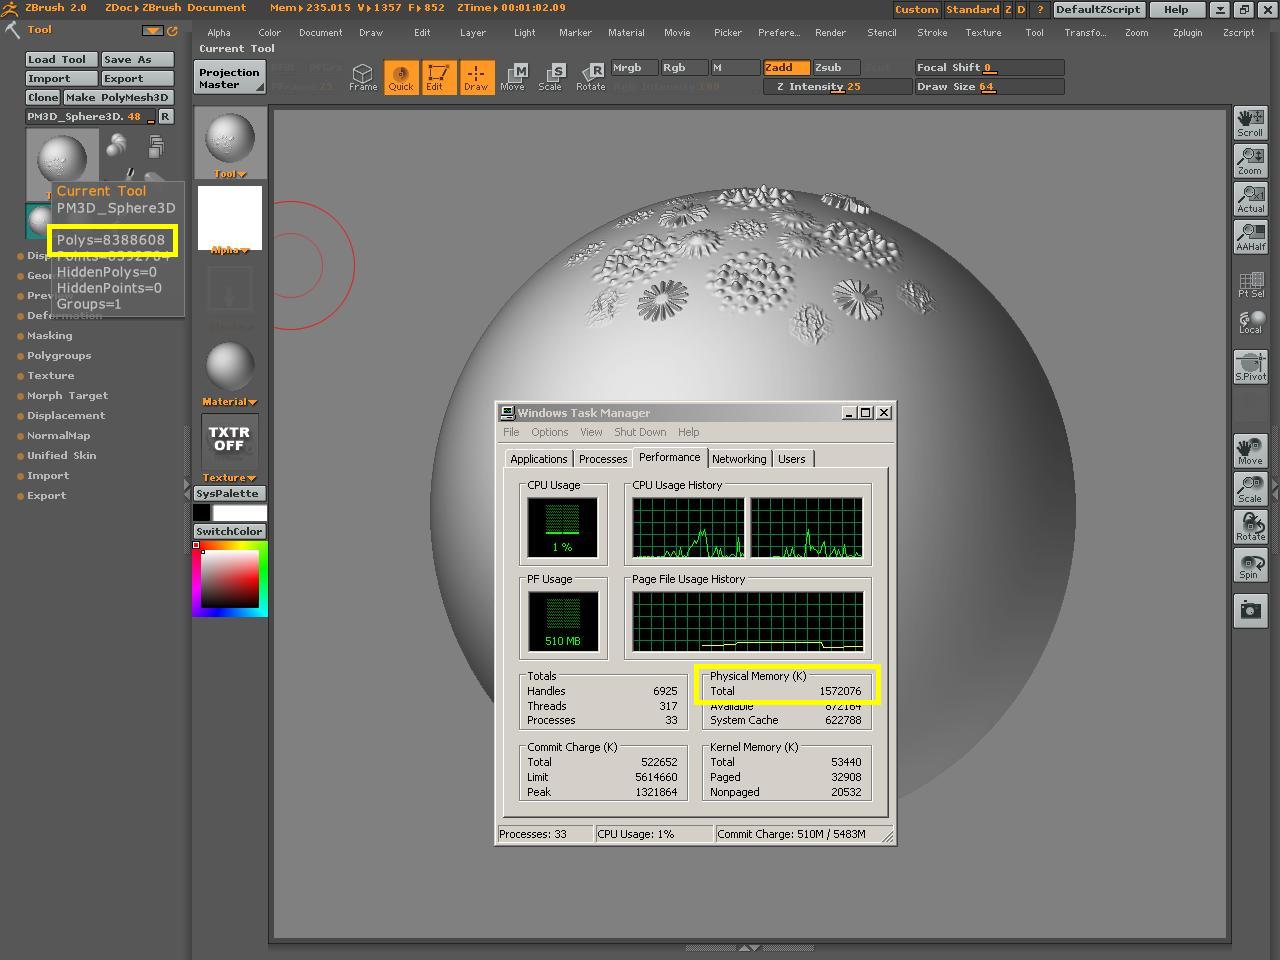Open the Tool thumbnail picker

[230, 143]
